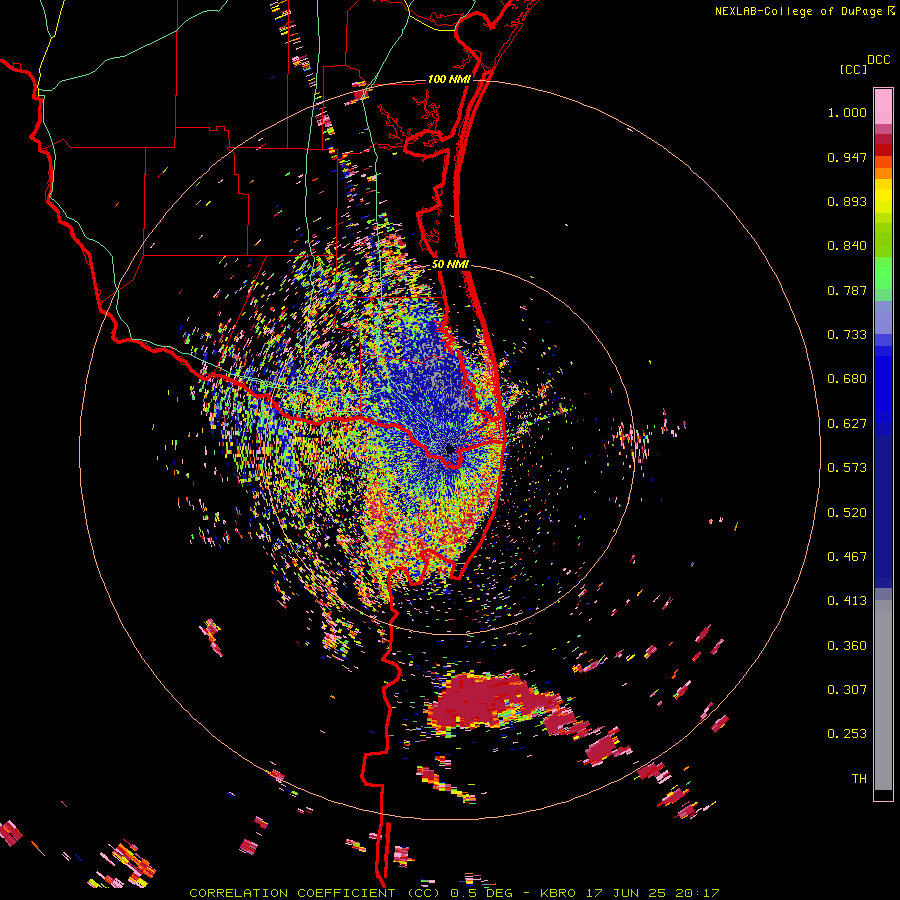Viewport: 900px width, 900px height.
Task: Click the 0.253 color scale label
Action: (847, 734)
